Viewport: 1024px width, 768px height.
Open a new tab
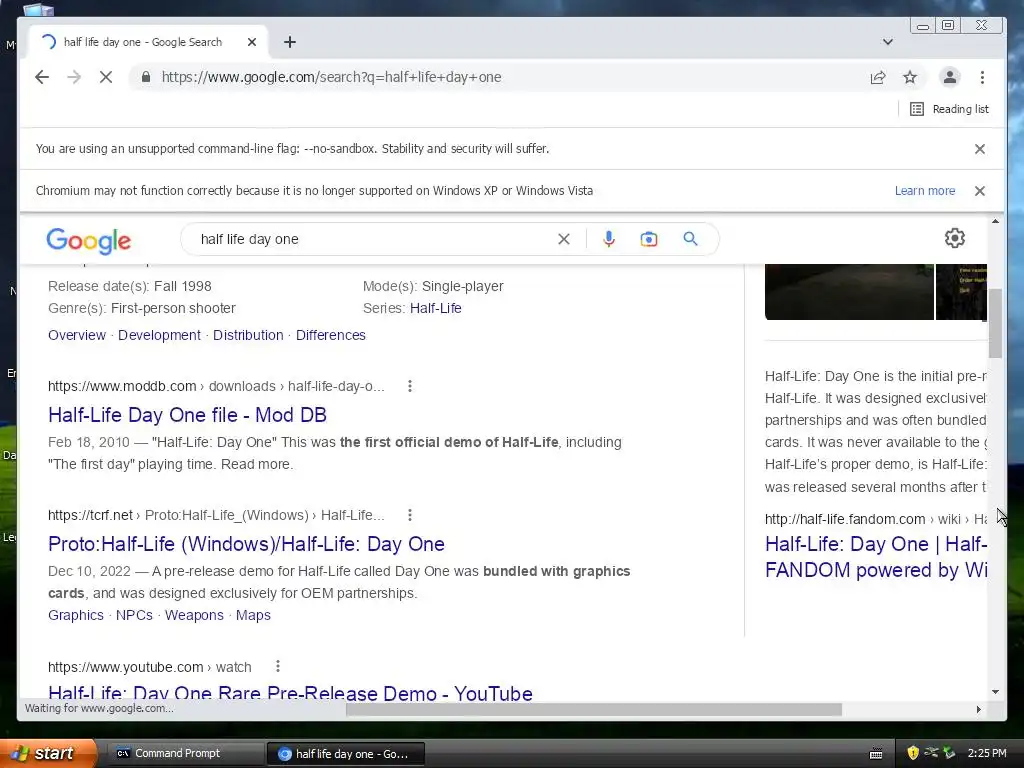pos(290,42)
